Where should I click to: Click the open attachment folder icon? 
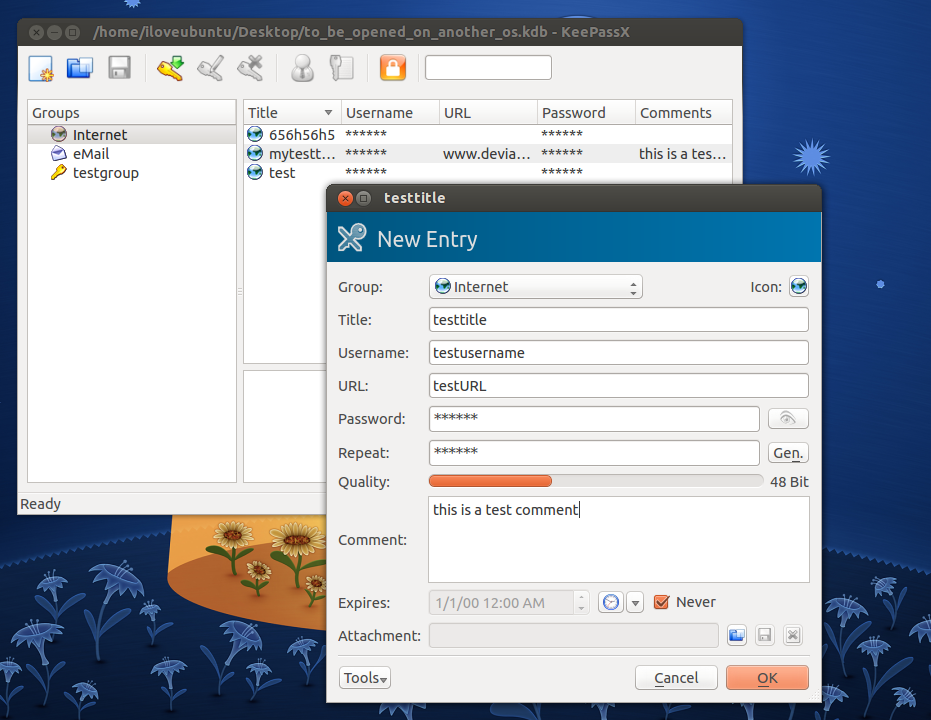click(737, 635)
